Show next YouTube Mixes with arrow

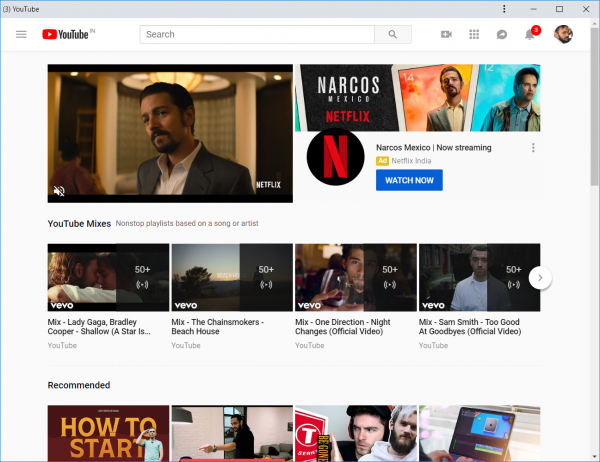coord(540,278)
